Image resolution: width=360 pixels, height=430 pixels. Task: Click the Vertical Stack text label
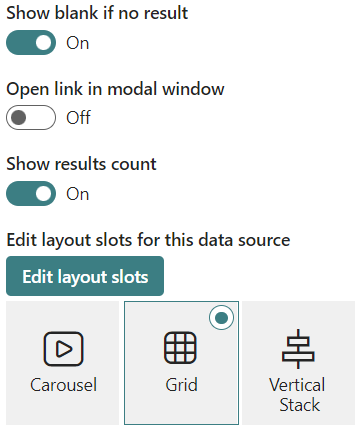click(x=298, y=395)
